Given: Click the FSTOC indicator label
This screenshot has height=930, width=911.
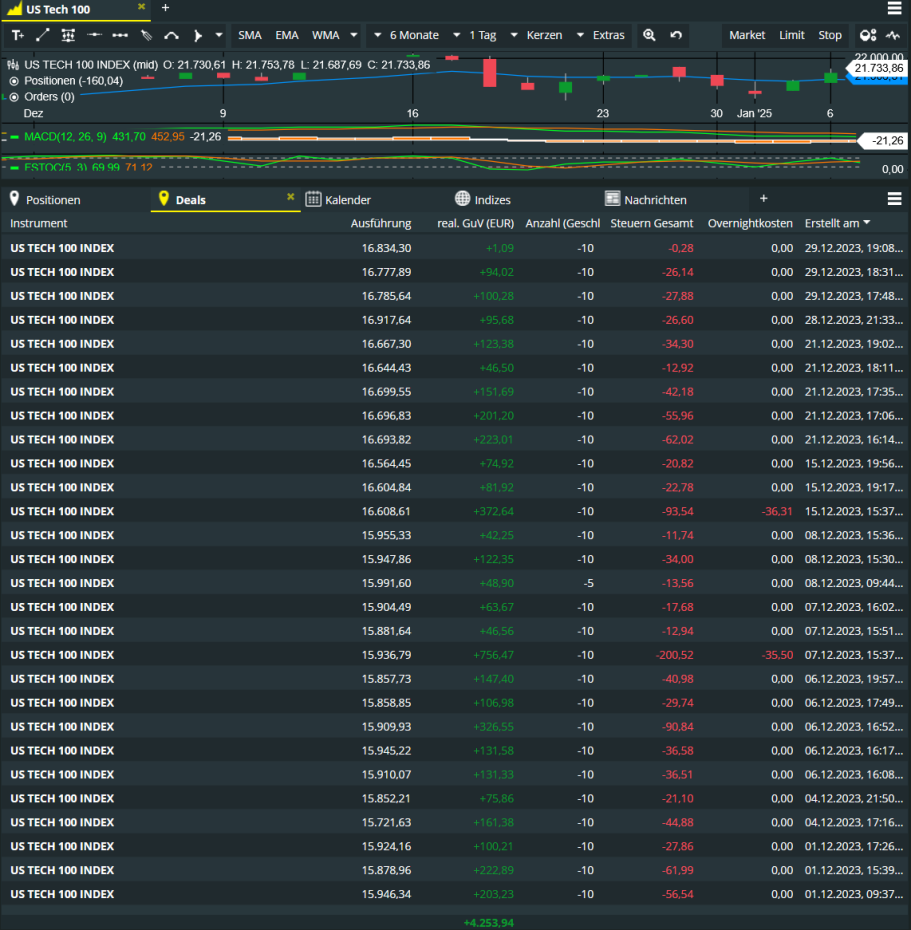Looking at the screenshot, I should pos(56,167).
